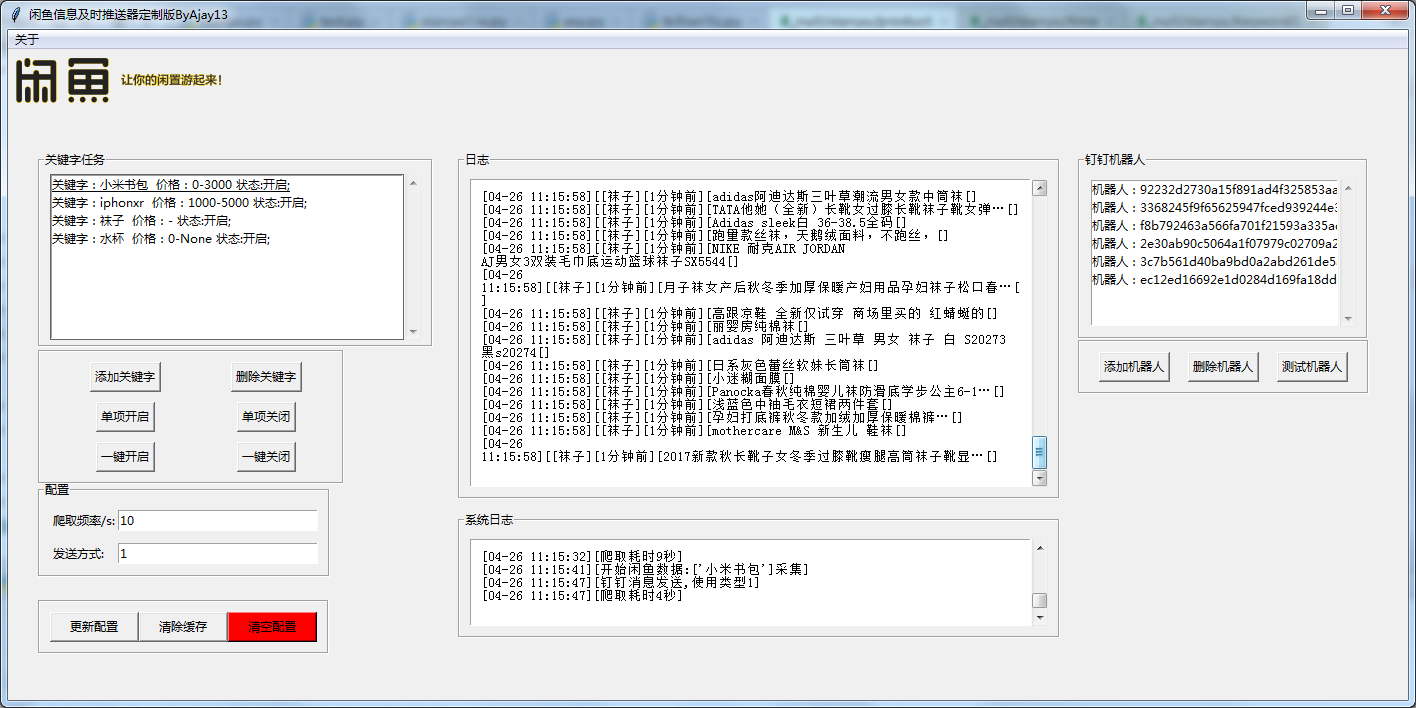Select keyword task 袜子 row
Screen dimensions: 1416x708
[227, 221]
